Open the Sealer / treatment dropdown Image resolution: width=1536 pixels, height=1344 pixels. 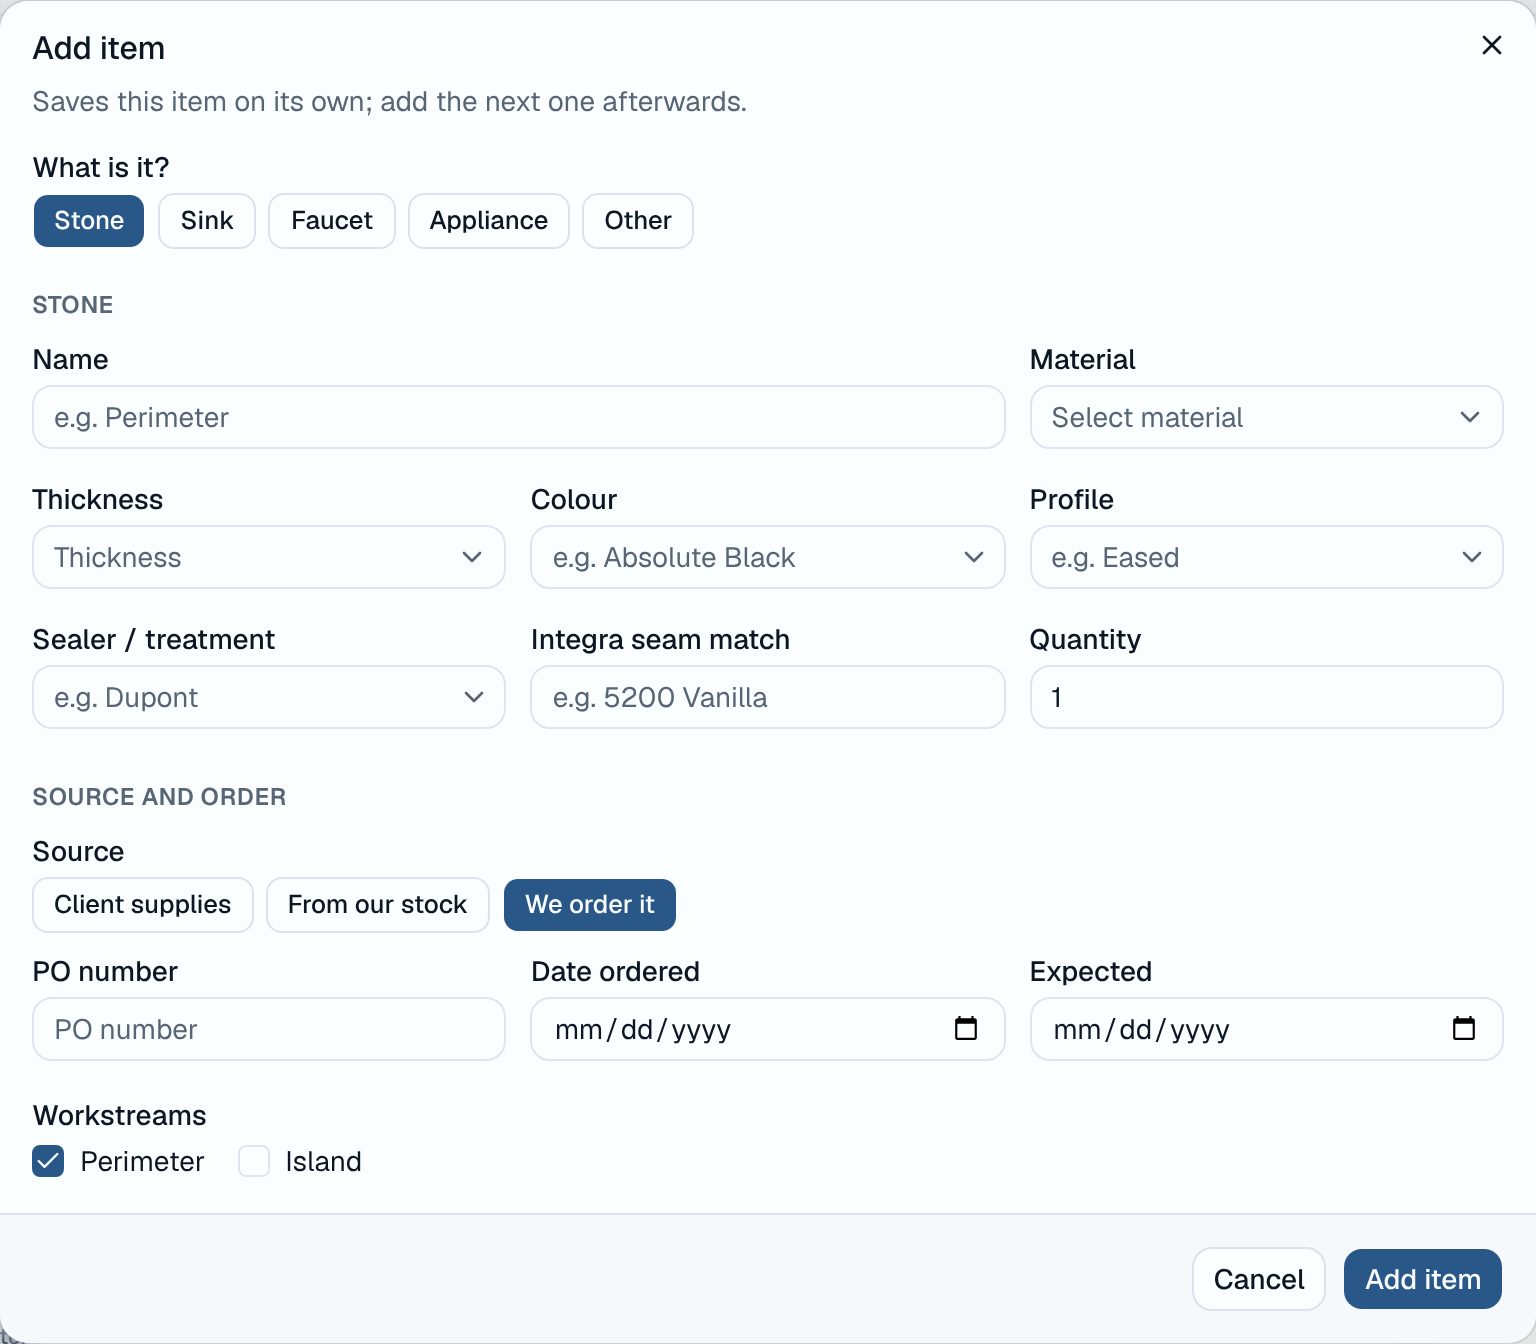tap(269, 697)
